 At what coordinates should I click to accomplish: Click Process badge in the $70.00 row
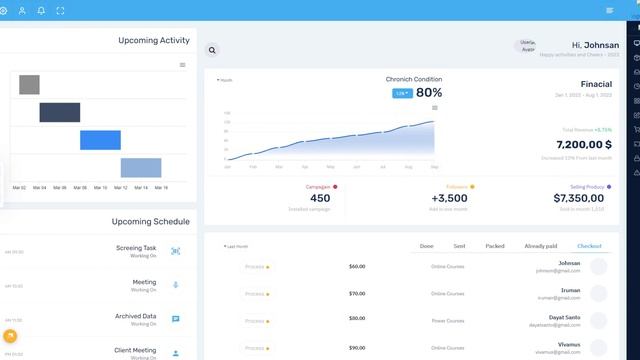pyautogui.click(x=257, y=294)
